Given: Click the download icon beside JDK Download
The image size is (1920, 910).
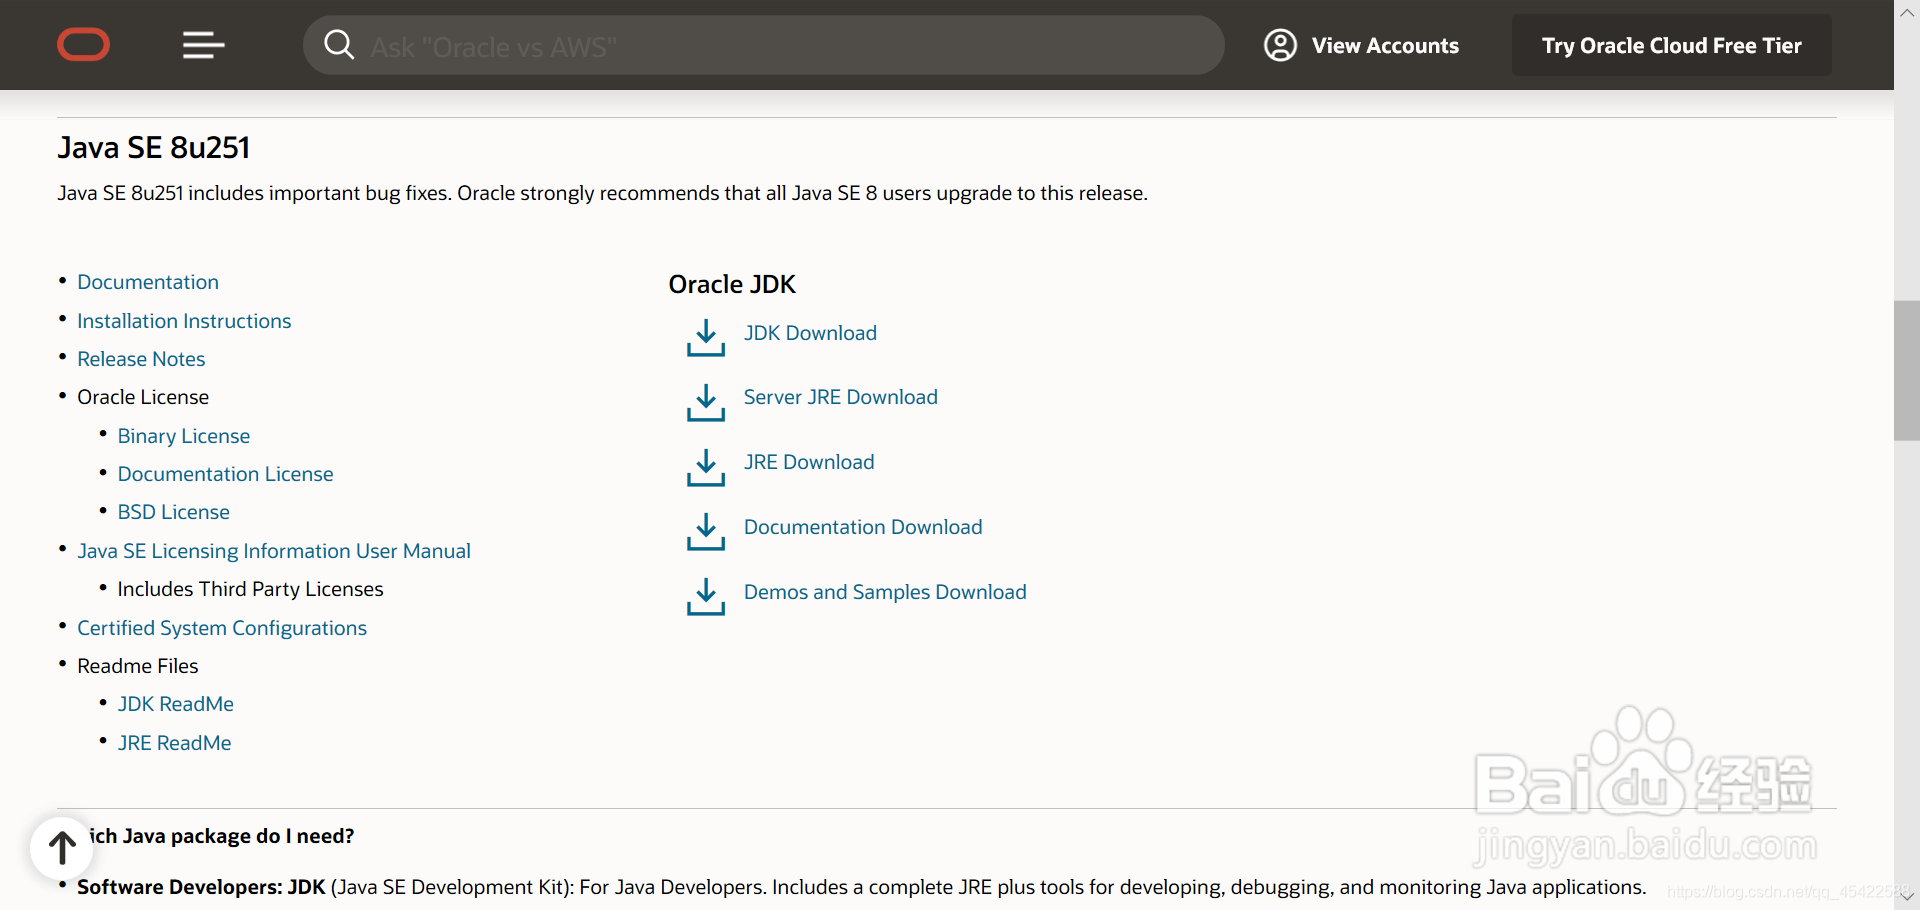Looking at the screenshot, I should [706, 338].
